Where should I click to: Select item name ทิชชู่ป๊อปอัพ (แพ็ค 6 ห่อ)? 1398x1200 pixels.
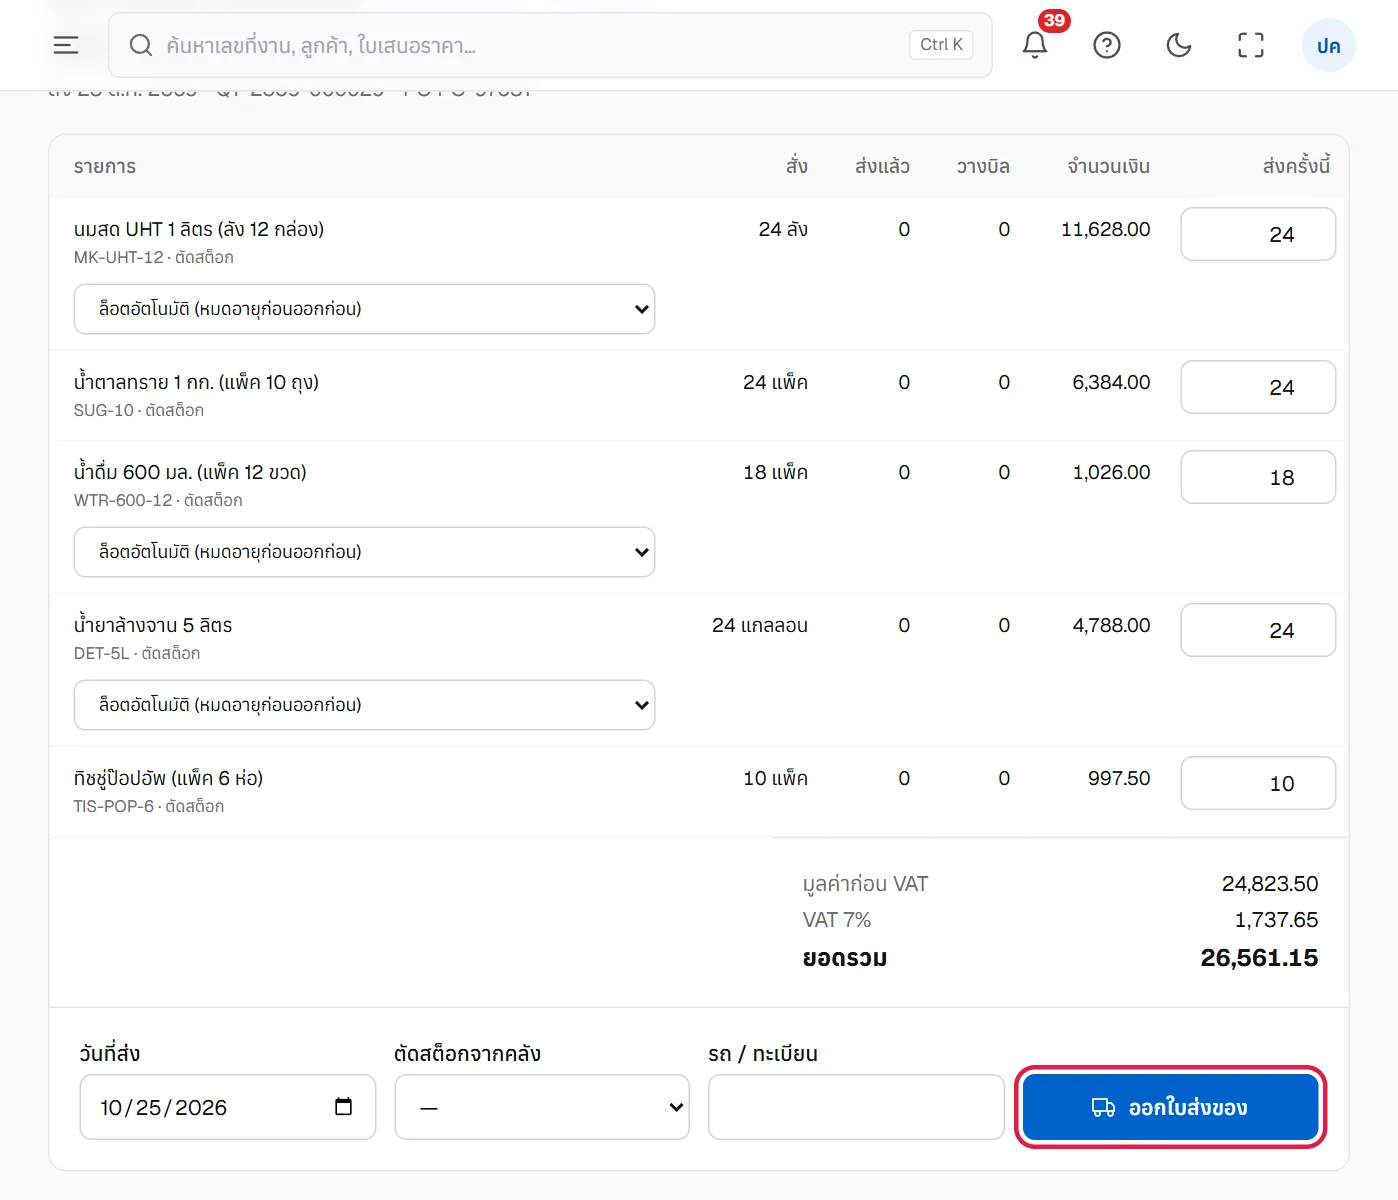click(168, 778)
